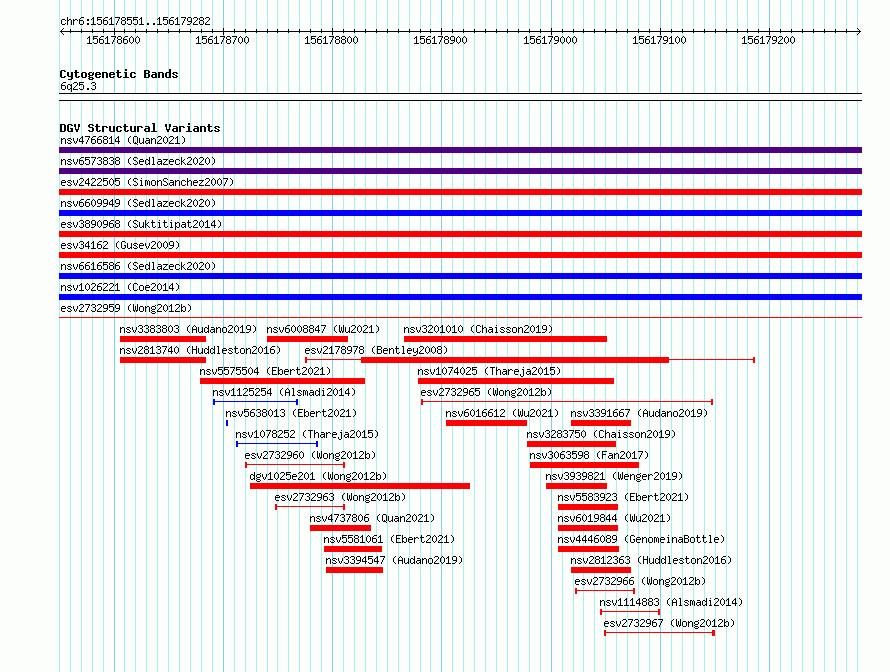Click nsv1078252 (Thareja2015) label
The image size is (890, 672).
point(307,434)
